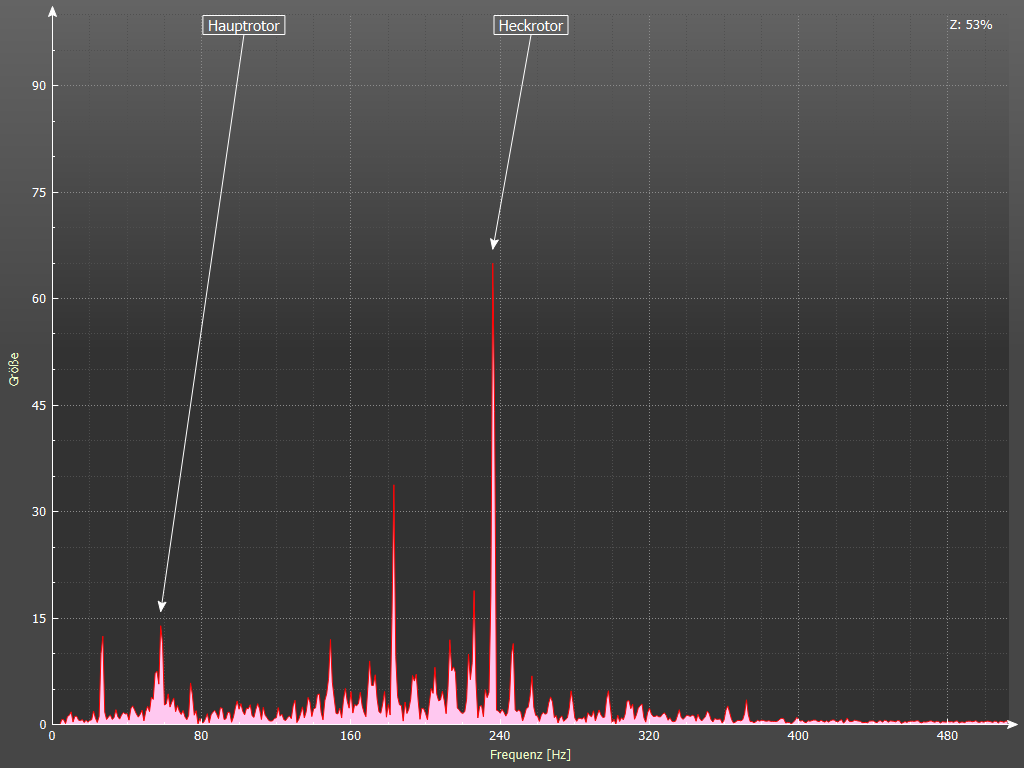
Task: Click the 80 tick on frequency axis
Action: coord(201,737)
